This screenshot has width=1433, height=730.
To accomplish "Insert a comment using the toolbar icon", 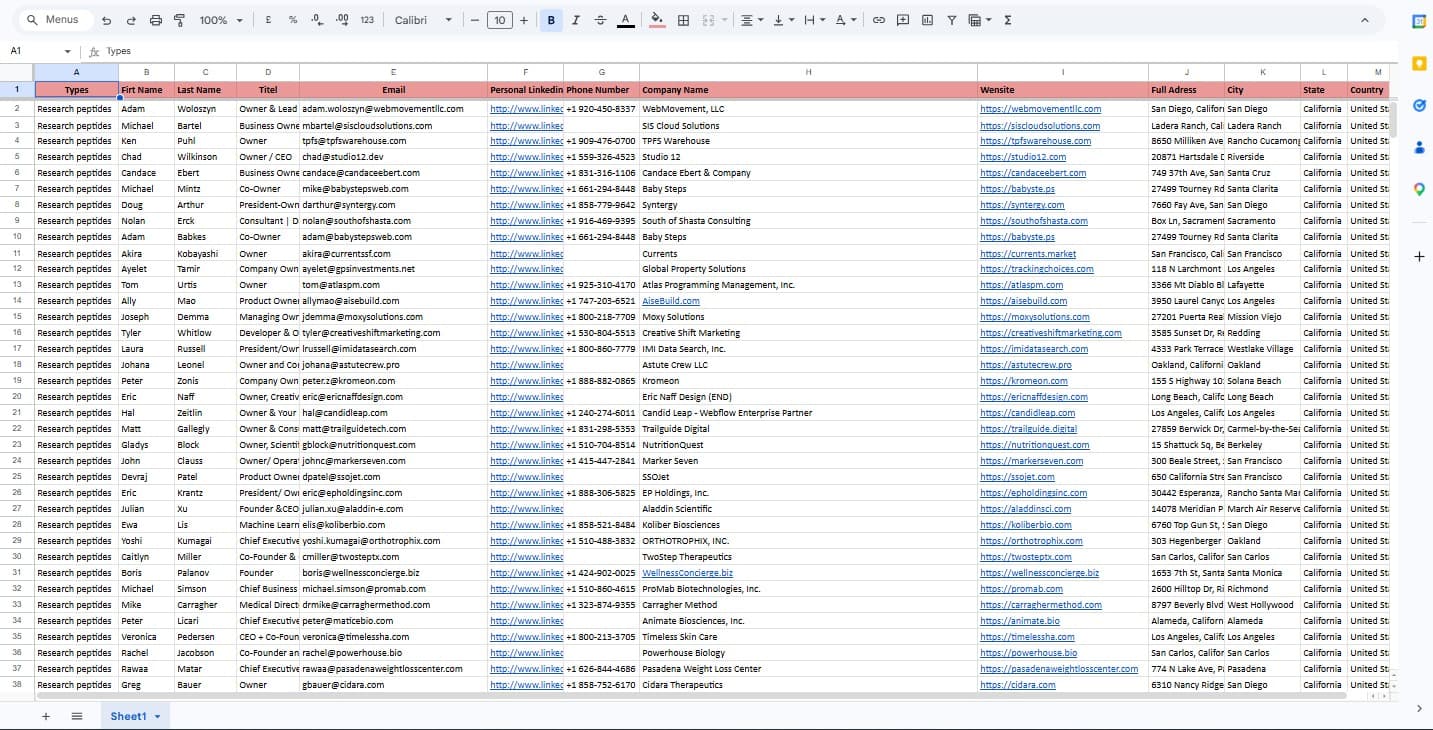I will 903,19.
